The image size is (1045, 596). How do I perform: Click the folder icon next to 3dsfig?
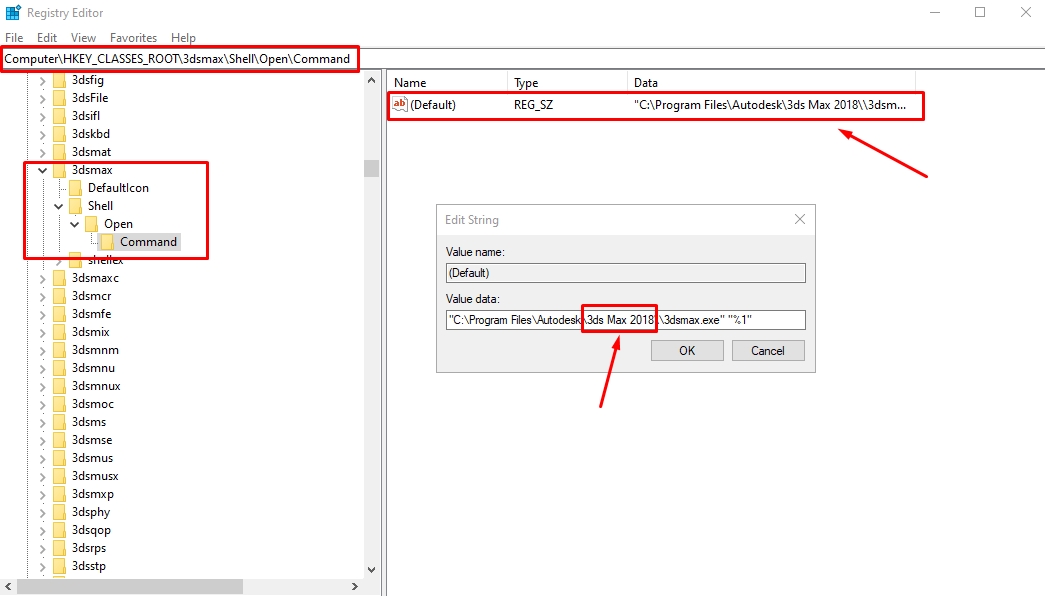(x=60, y=80)
